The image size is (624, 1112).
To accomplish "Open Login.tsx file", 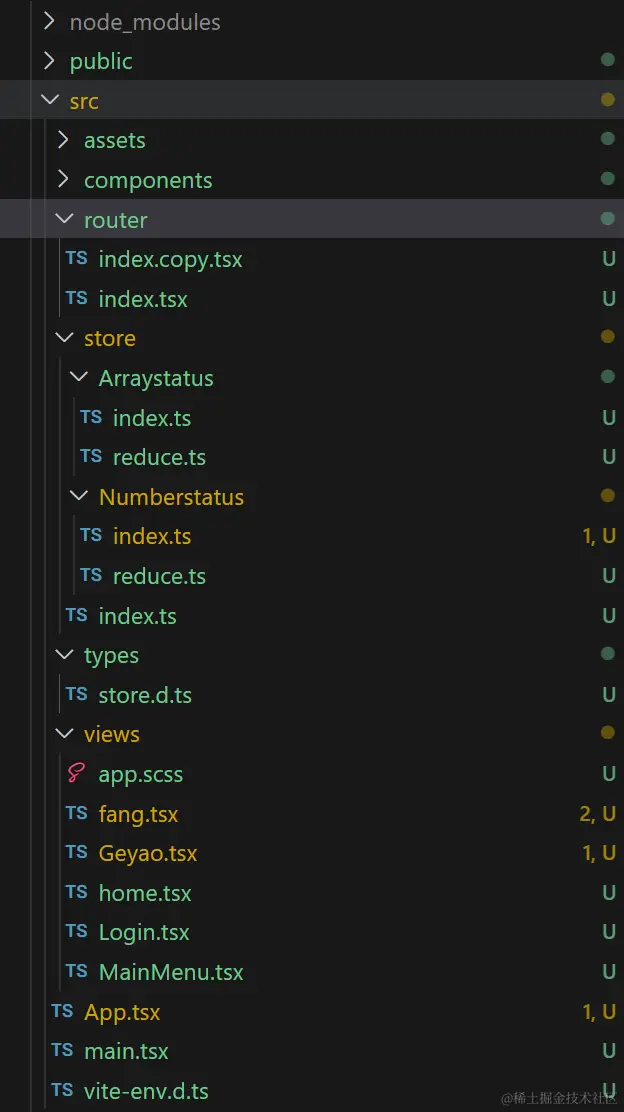I will tap(144, 933).
